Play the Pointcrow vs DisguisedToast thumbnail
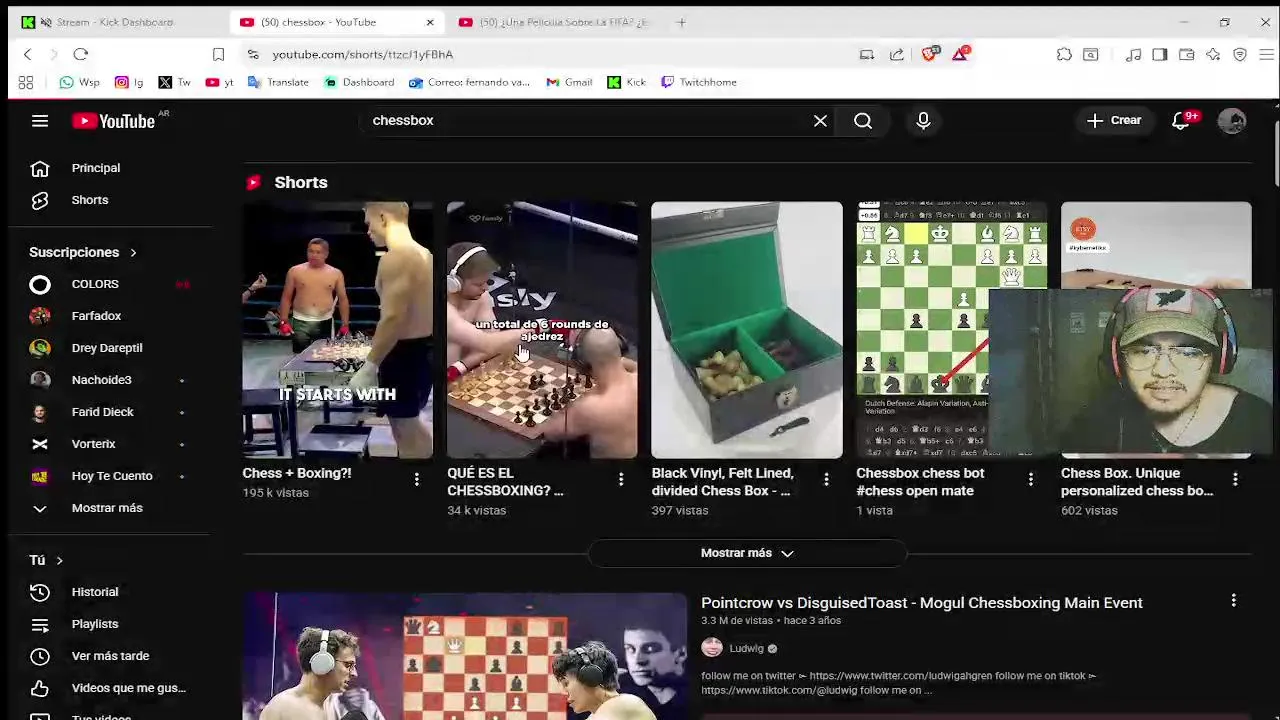This screenshot has width=1280, height=720. [x=465, y=656]
